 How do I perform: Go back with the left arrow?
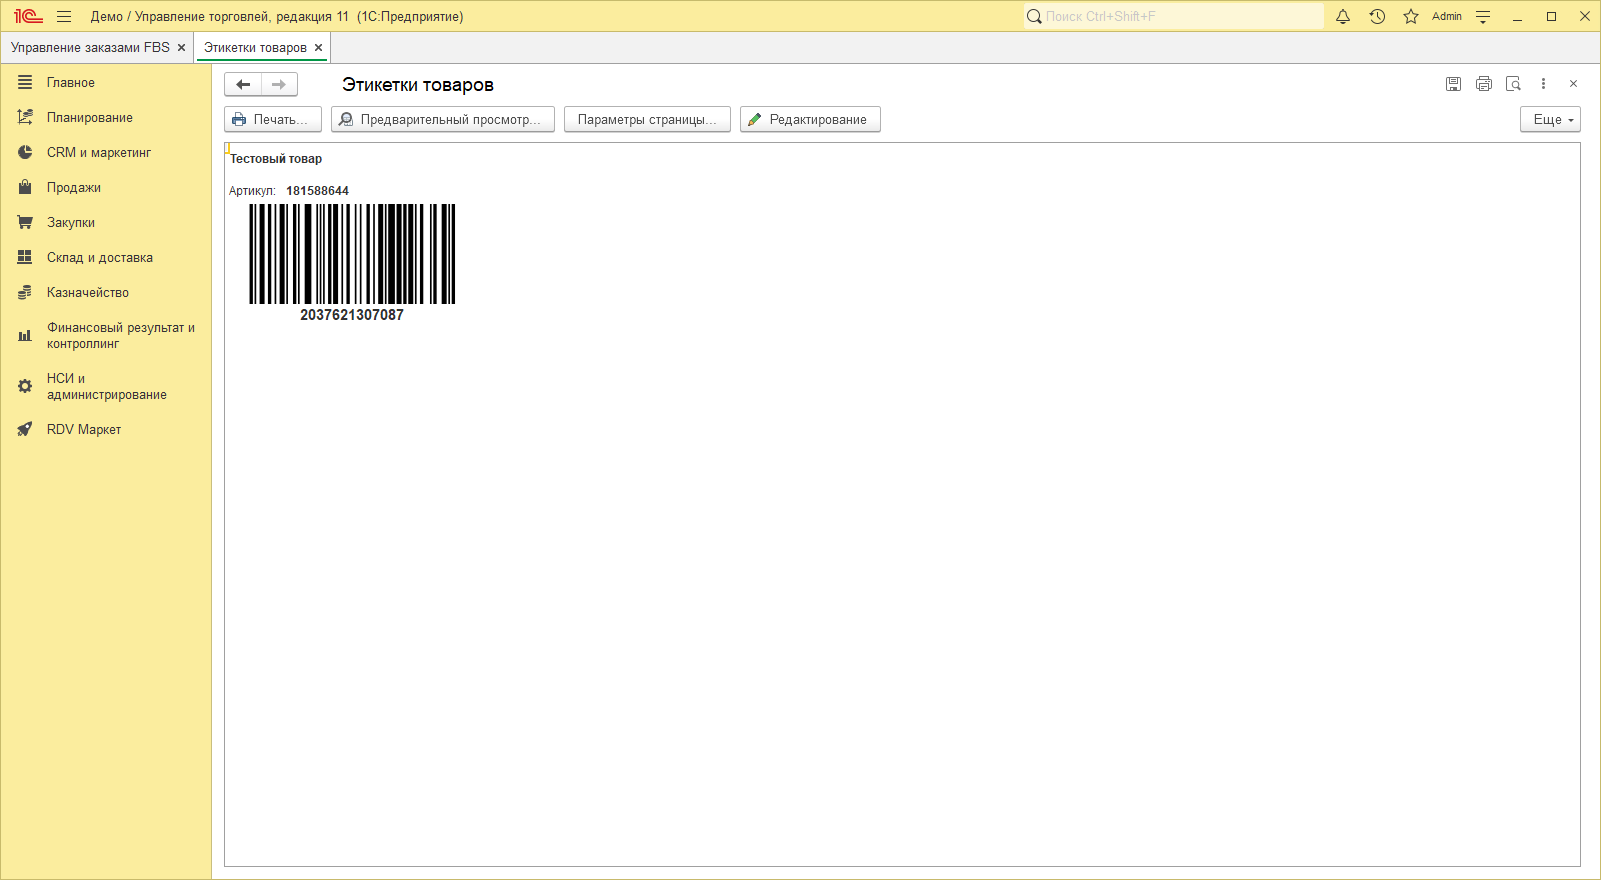[243, 85]
